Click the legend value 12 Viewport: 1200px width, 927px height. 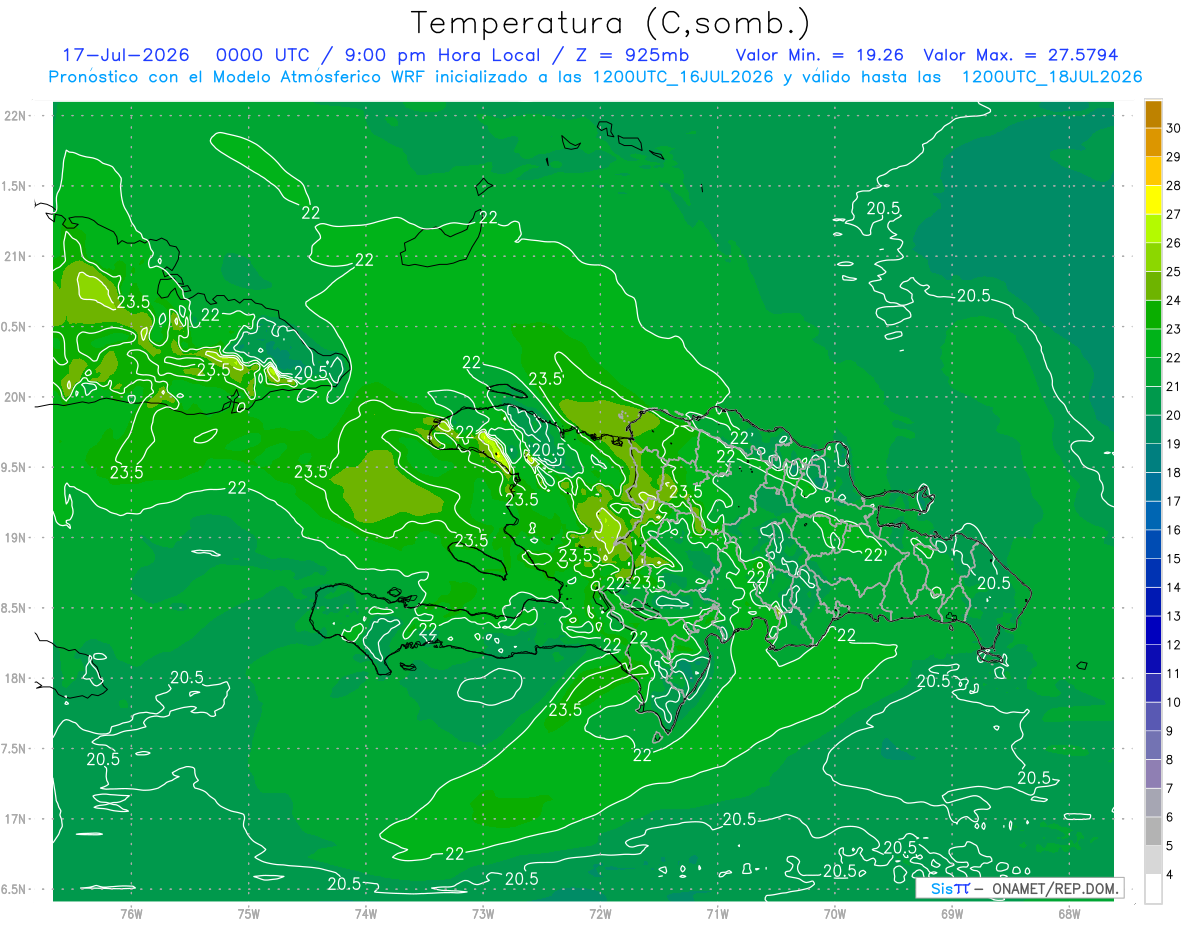click(1174, 645)
